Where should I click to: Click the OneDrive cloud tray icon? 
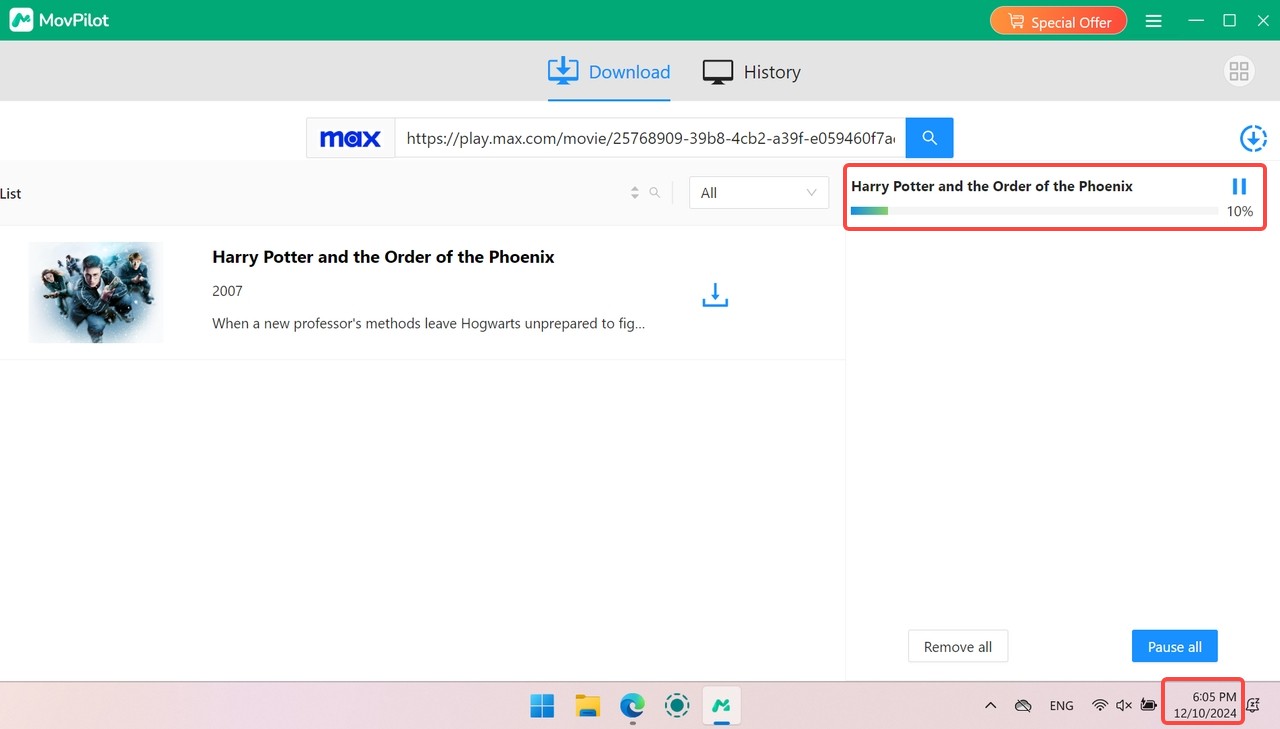click(1023, 706)
